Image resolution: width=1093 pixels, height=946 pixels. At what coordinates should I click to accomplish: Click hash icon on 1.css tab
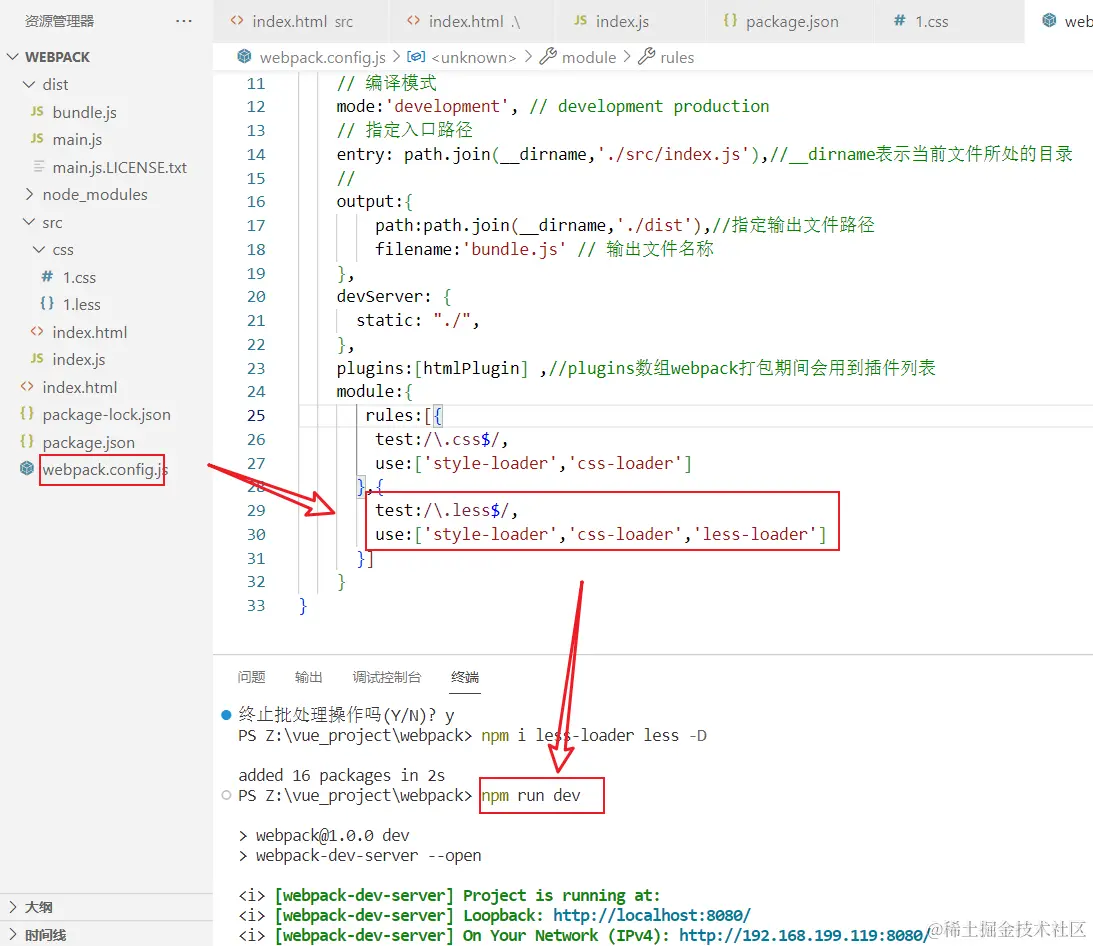click(x=900, y=21)
